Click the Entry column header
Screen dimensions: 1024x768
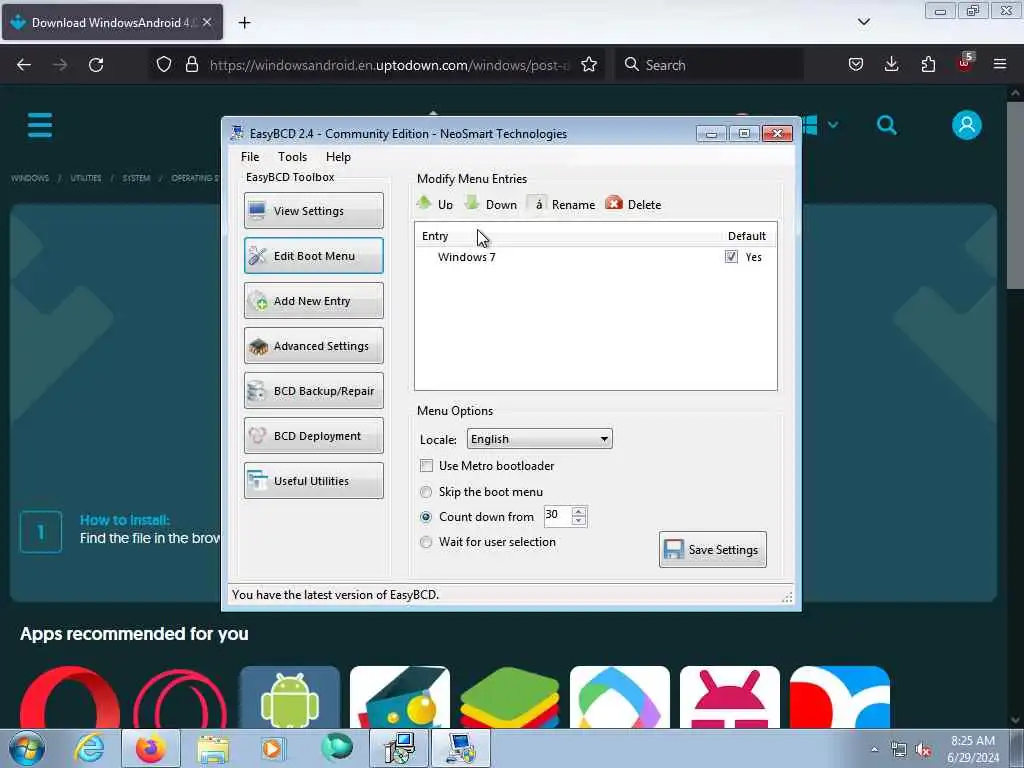(x=435, y=236)
